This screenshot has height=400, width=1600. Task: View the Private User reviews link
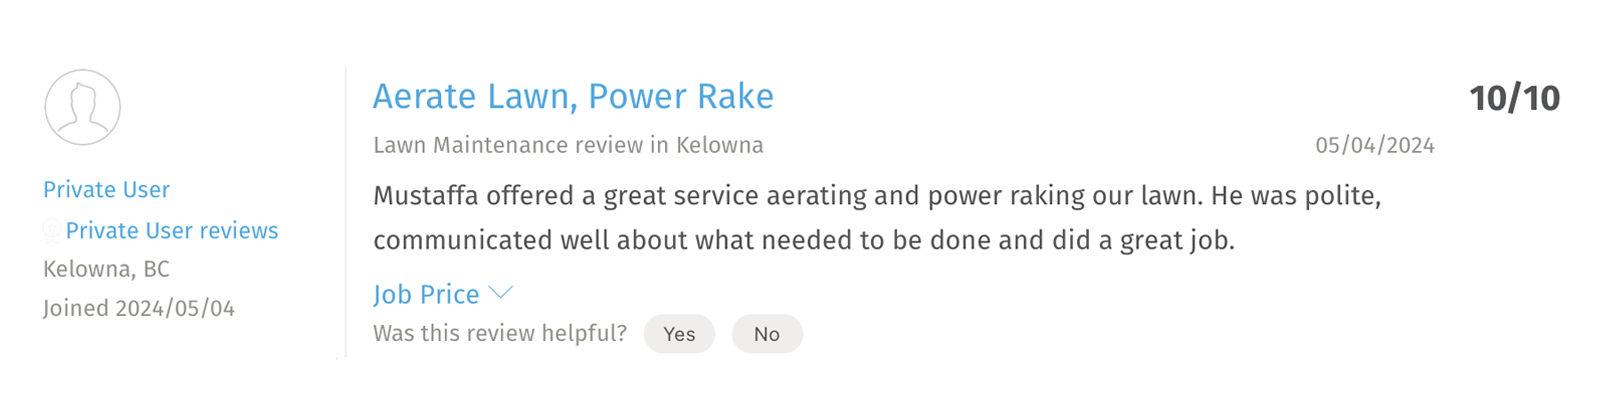point(172,231)
